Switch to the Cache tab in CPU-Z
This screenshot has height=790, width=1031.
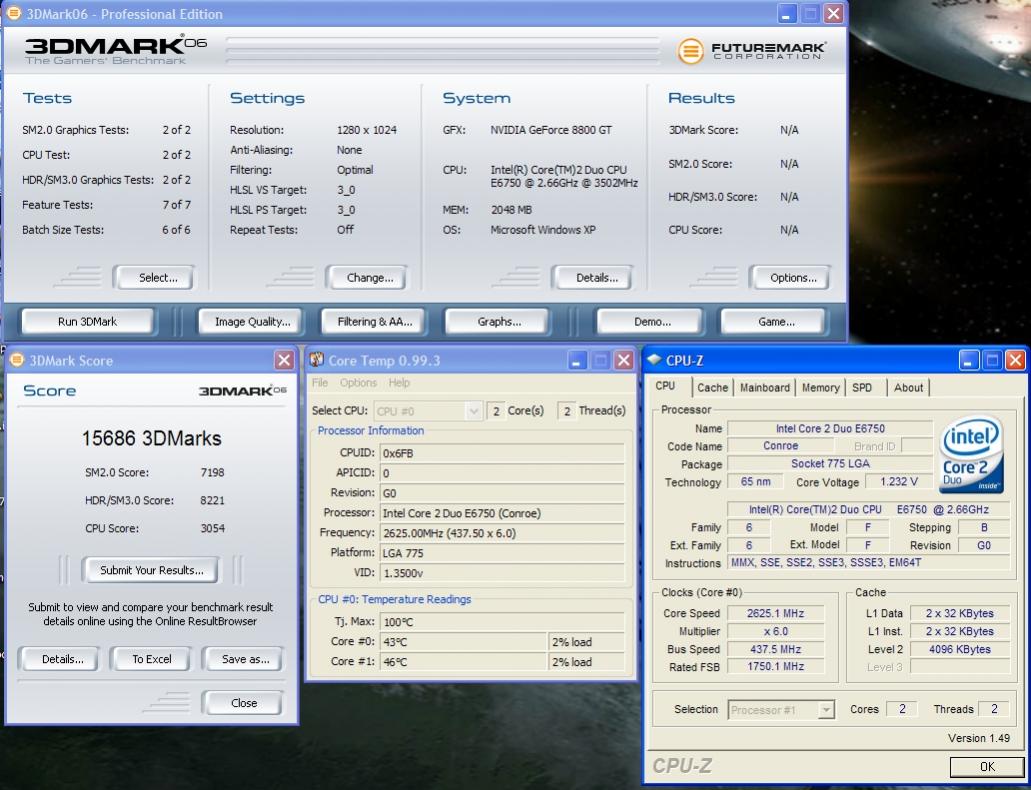coord(712,387)
